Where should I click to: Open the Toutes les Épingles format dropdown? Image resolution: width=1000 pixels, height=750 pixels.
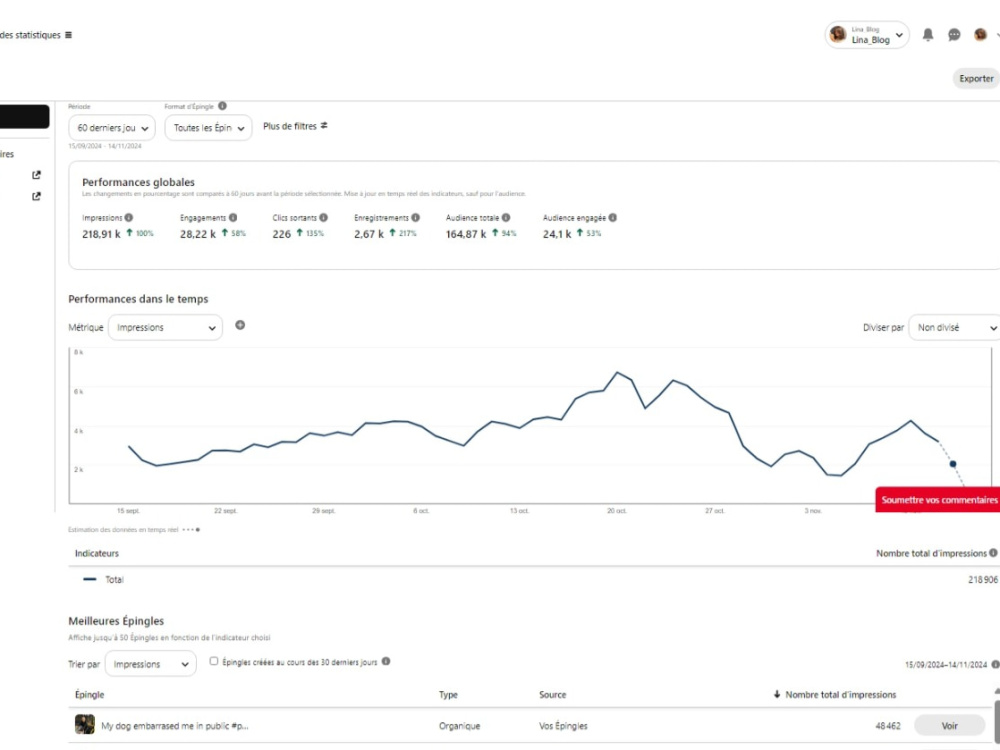(208, 128)
